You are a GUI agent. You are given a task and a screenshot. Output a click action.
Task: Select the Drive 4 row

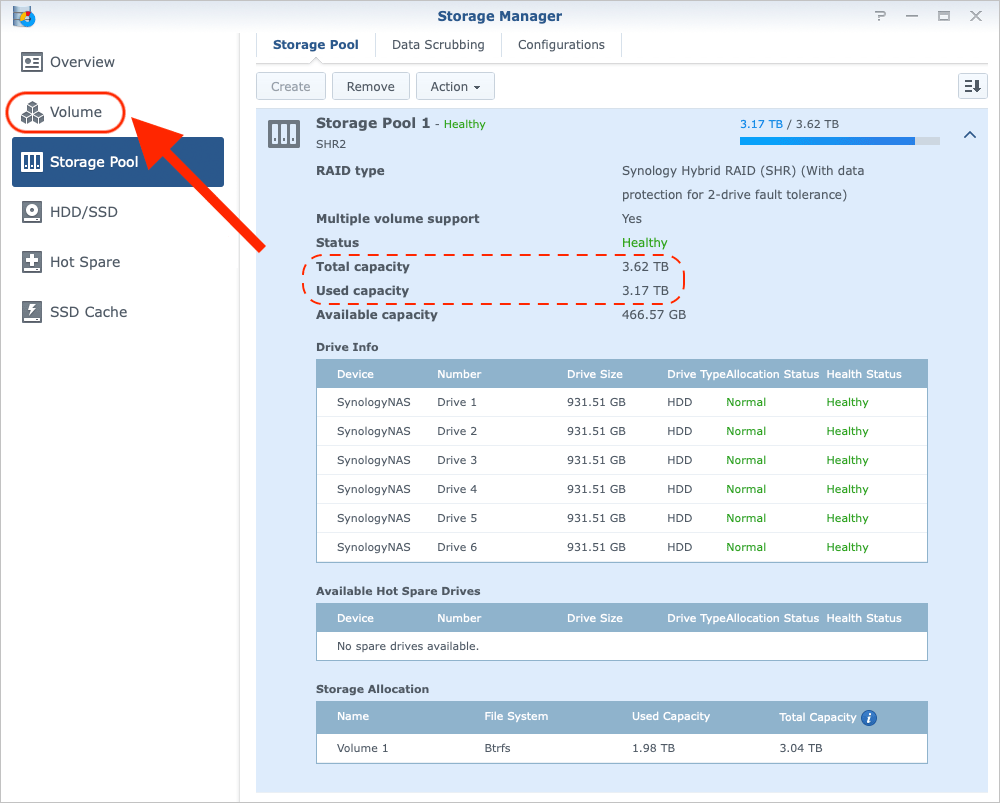tap(622, 489)
